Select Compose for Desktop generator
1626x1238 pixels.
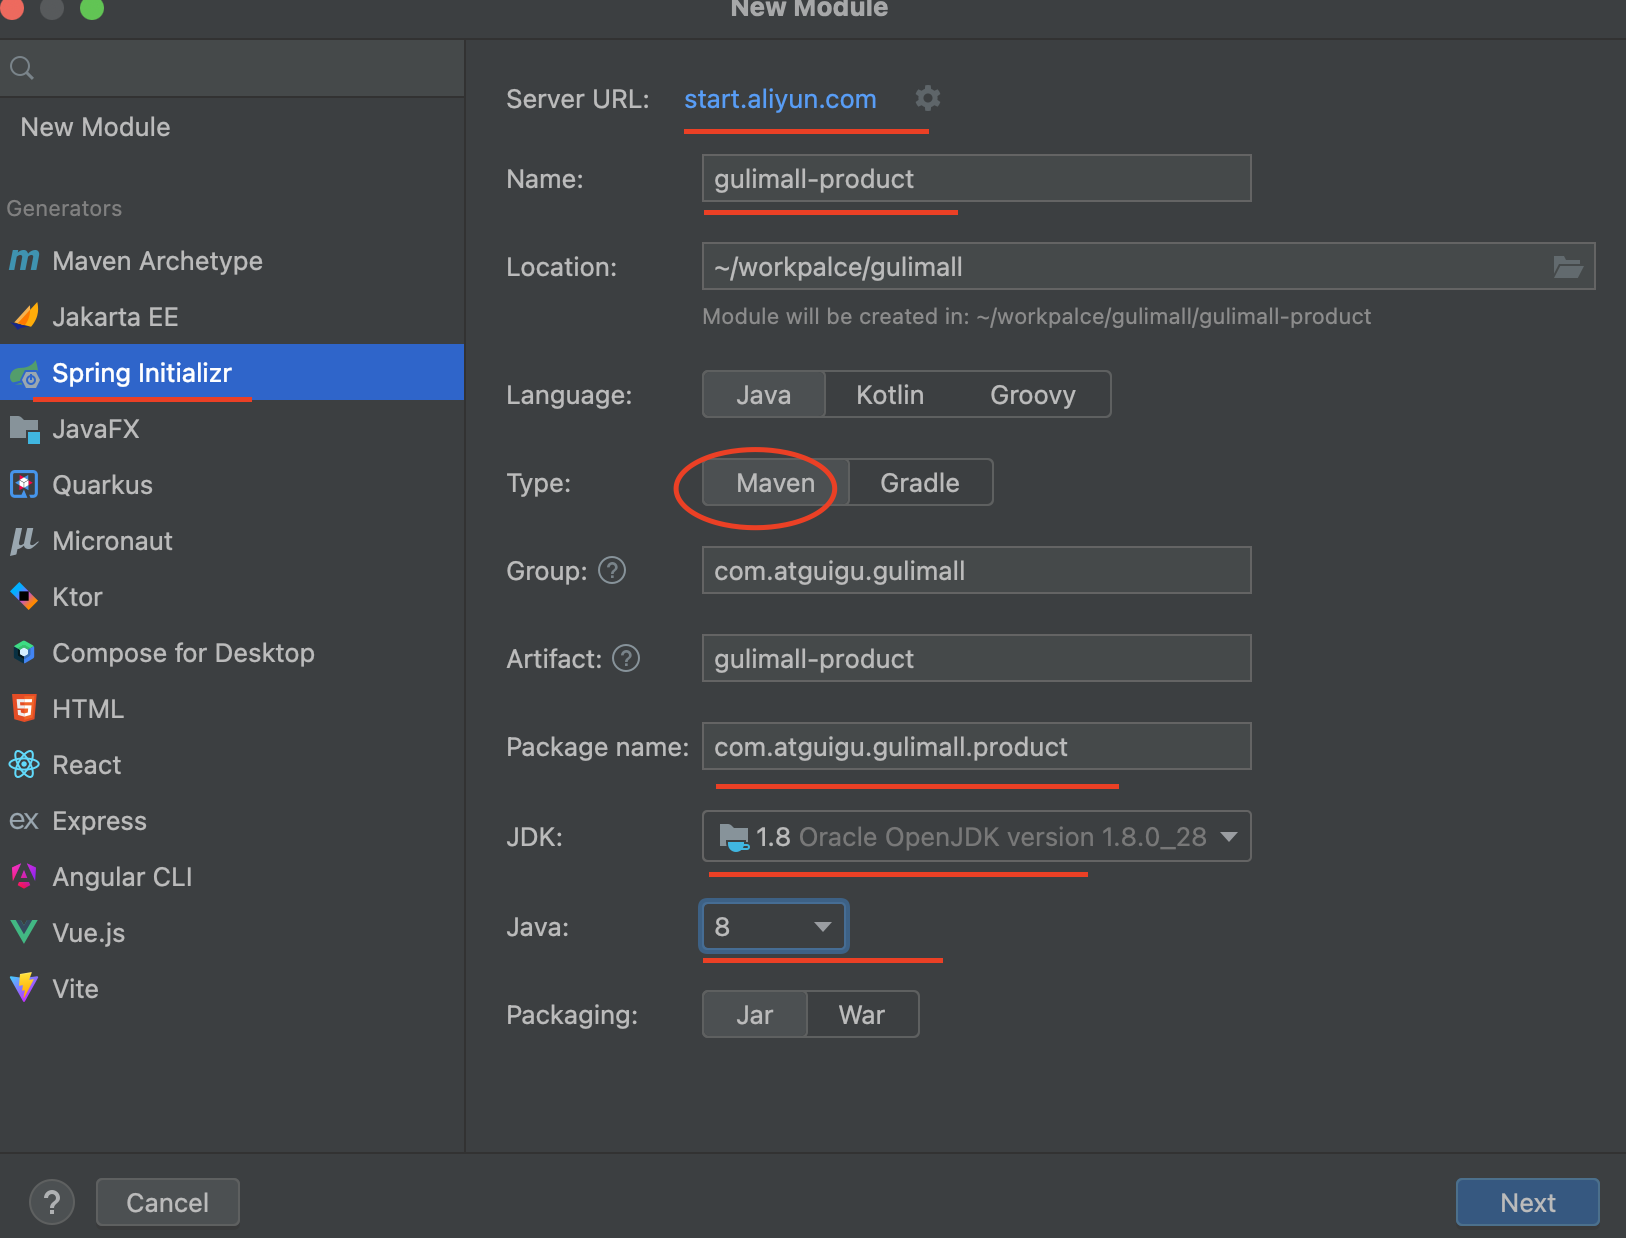click(232, 653)
